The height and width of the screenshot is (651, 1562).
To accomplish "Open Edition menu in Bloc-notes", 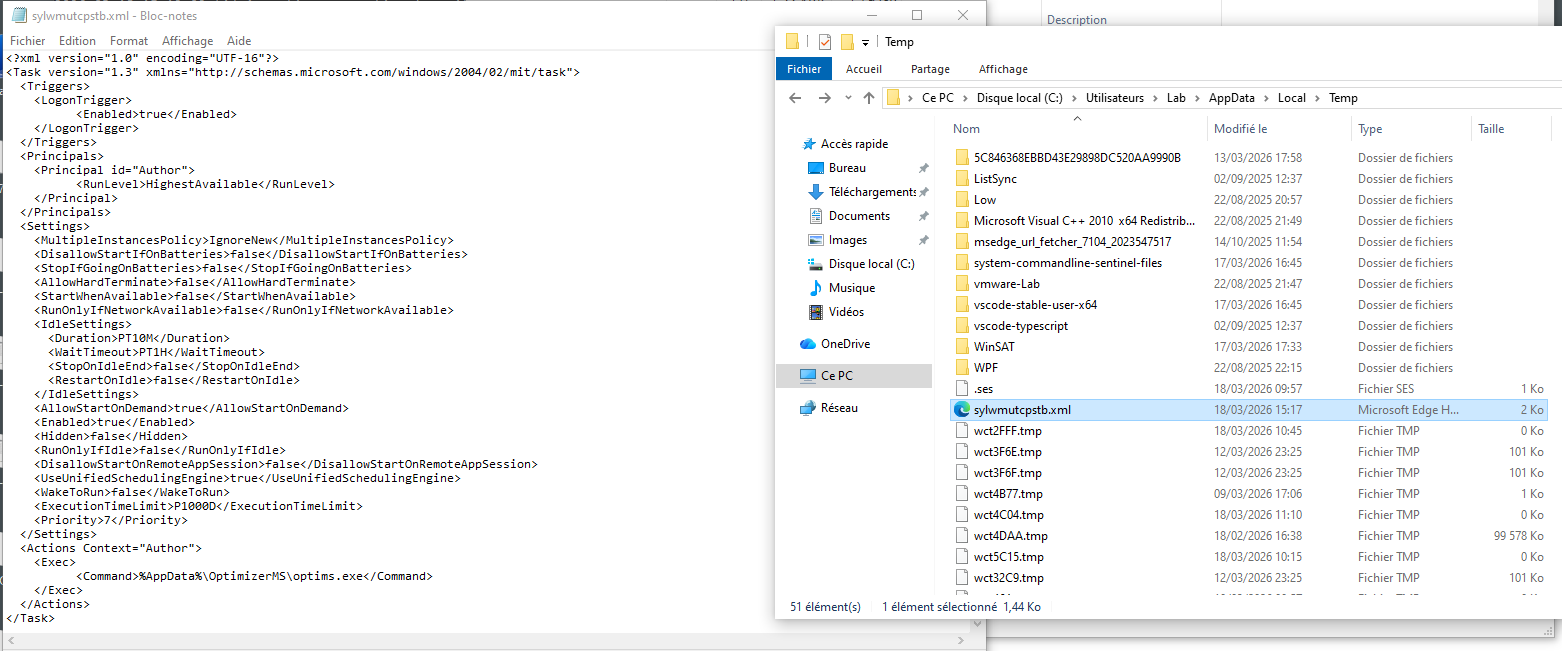I will (x=77, y=41).
